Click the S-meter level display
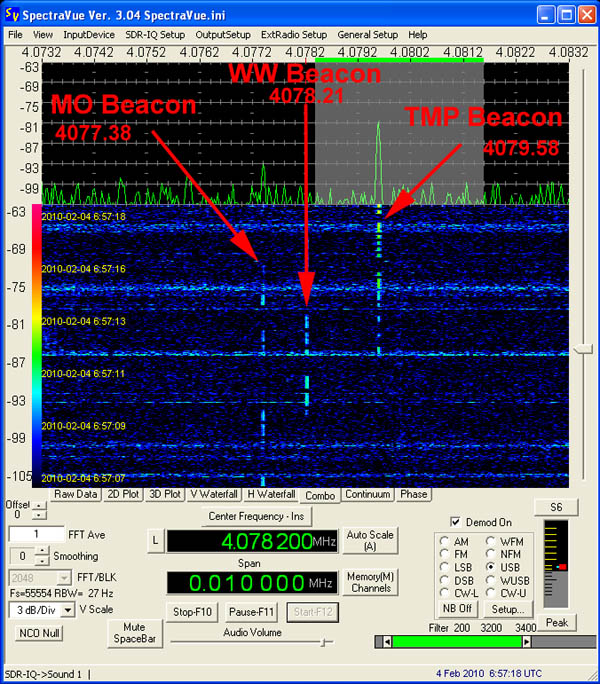600x684 pixels. [x=556, y=564]
